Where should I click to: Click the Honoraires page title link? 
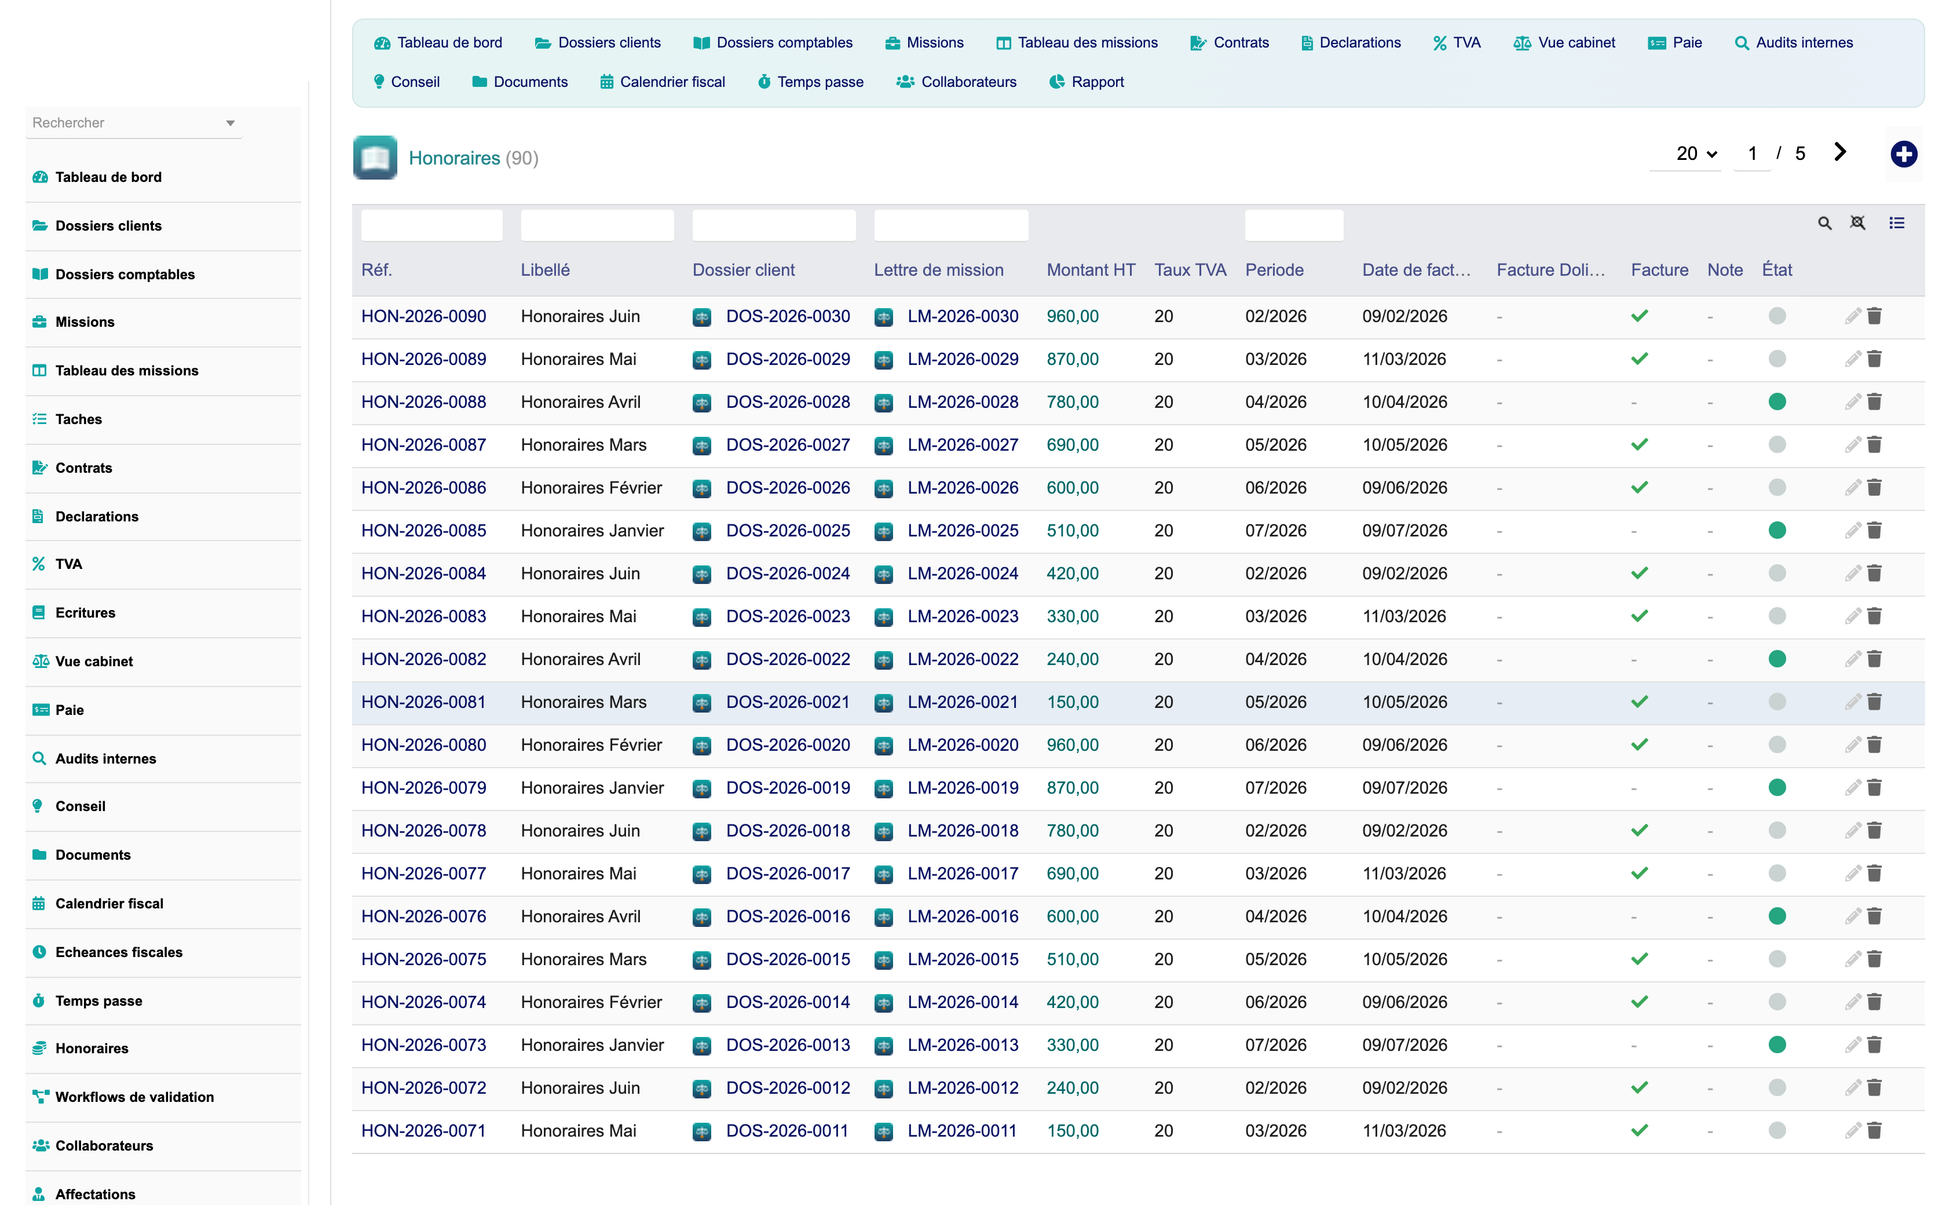(x=454, y=158)
